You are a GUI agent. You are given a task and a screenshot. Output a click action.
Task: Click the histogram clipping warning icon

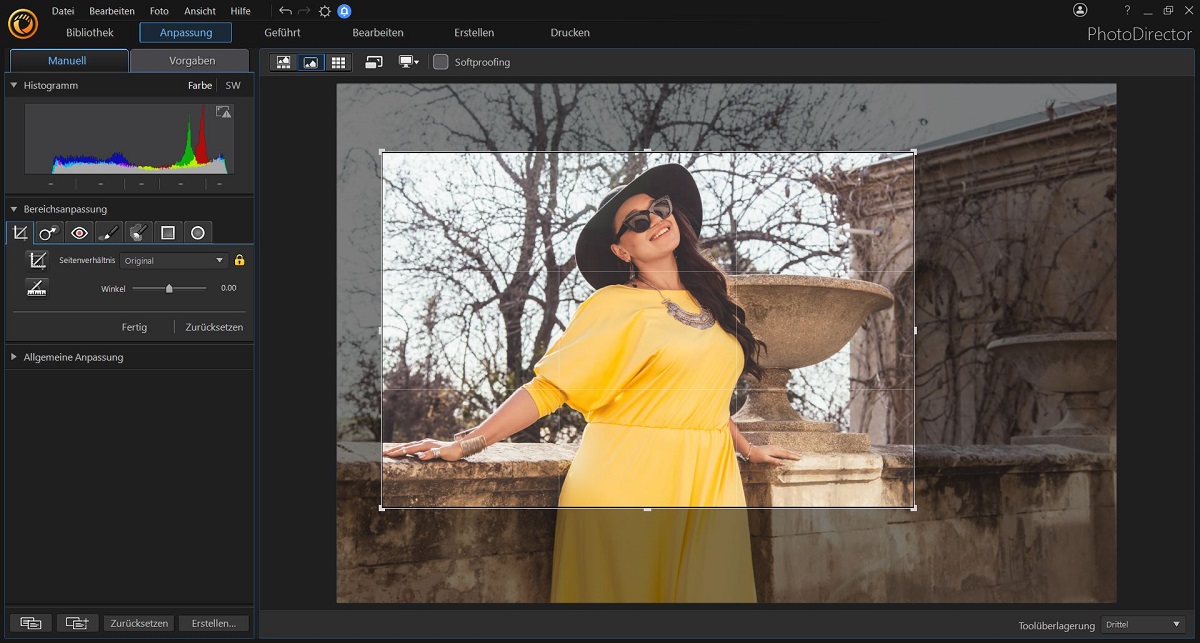coord(223,112)
